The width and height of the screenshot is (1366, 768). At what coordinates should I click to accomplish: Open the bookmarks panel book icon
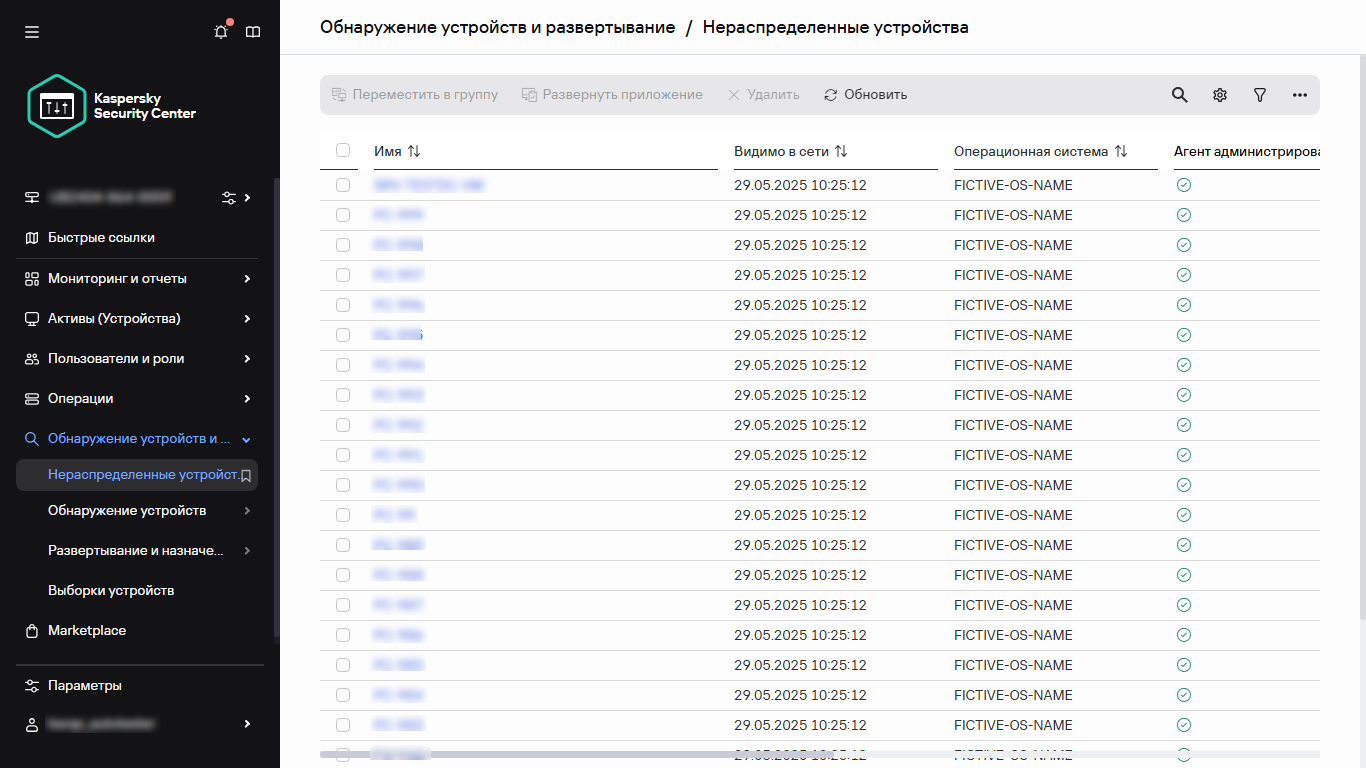(x=253, y=31)
